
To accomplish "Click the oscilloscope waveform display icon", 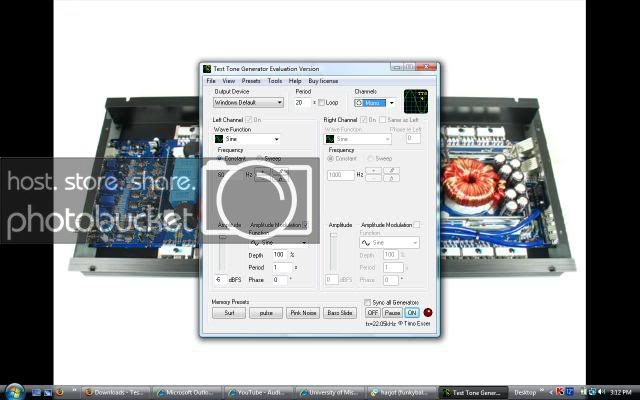I will 416,102.
